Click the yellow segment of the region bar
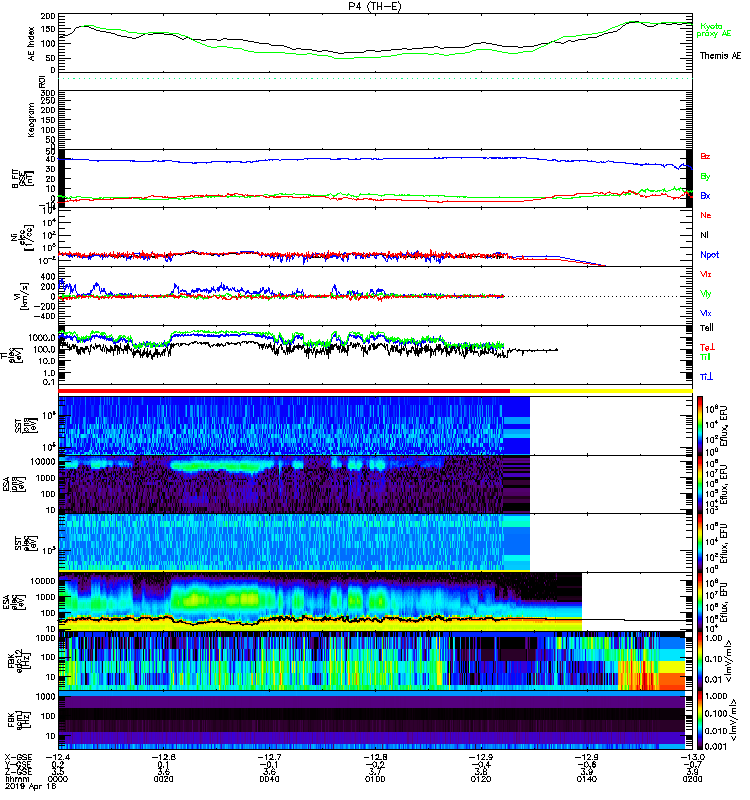This screenshot has width=750, height=800. [601, 391]
